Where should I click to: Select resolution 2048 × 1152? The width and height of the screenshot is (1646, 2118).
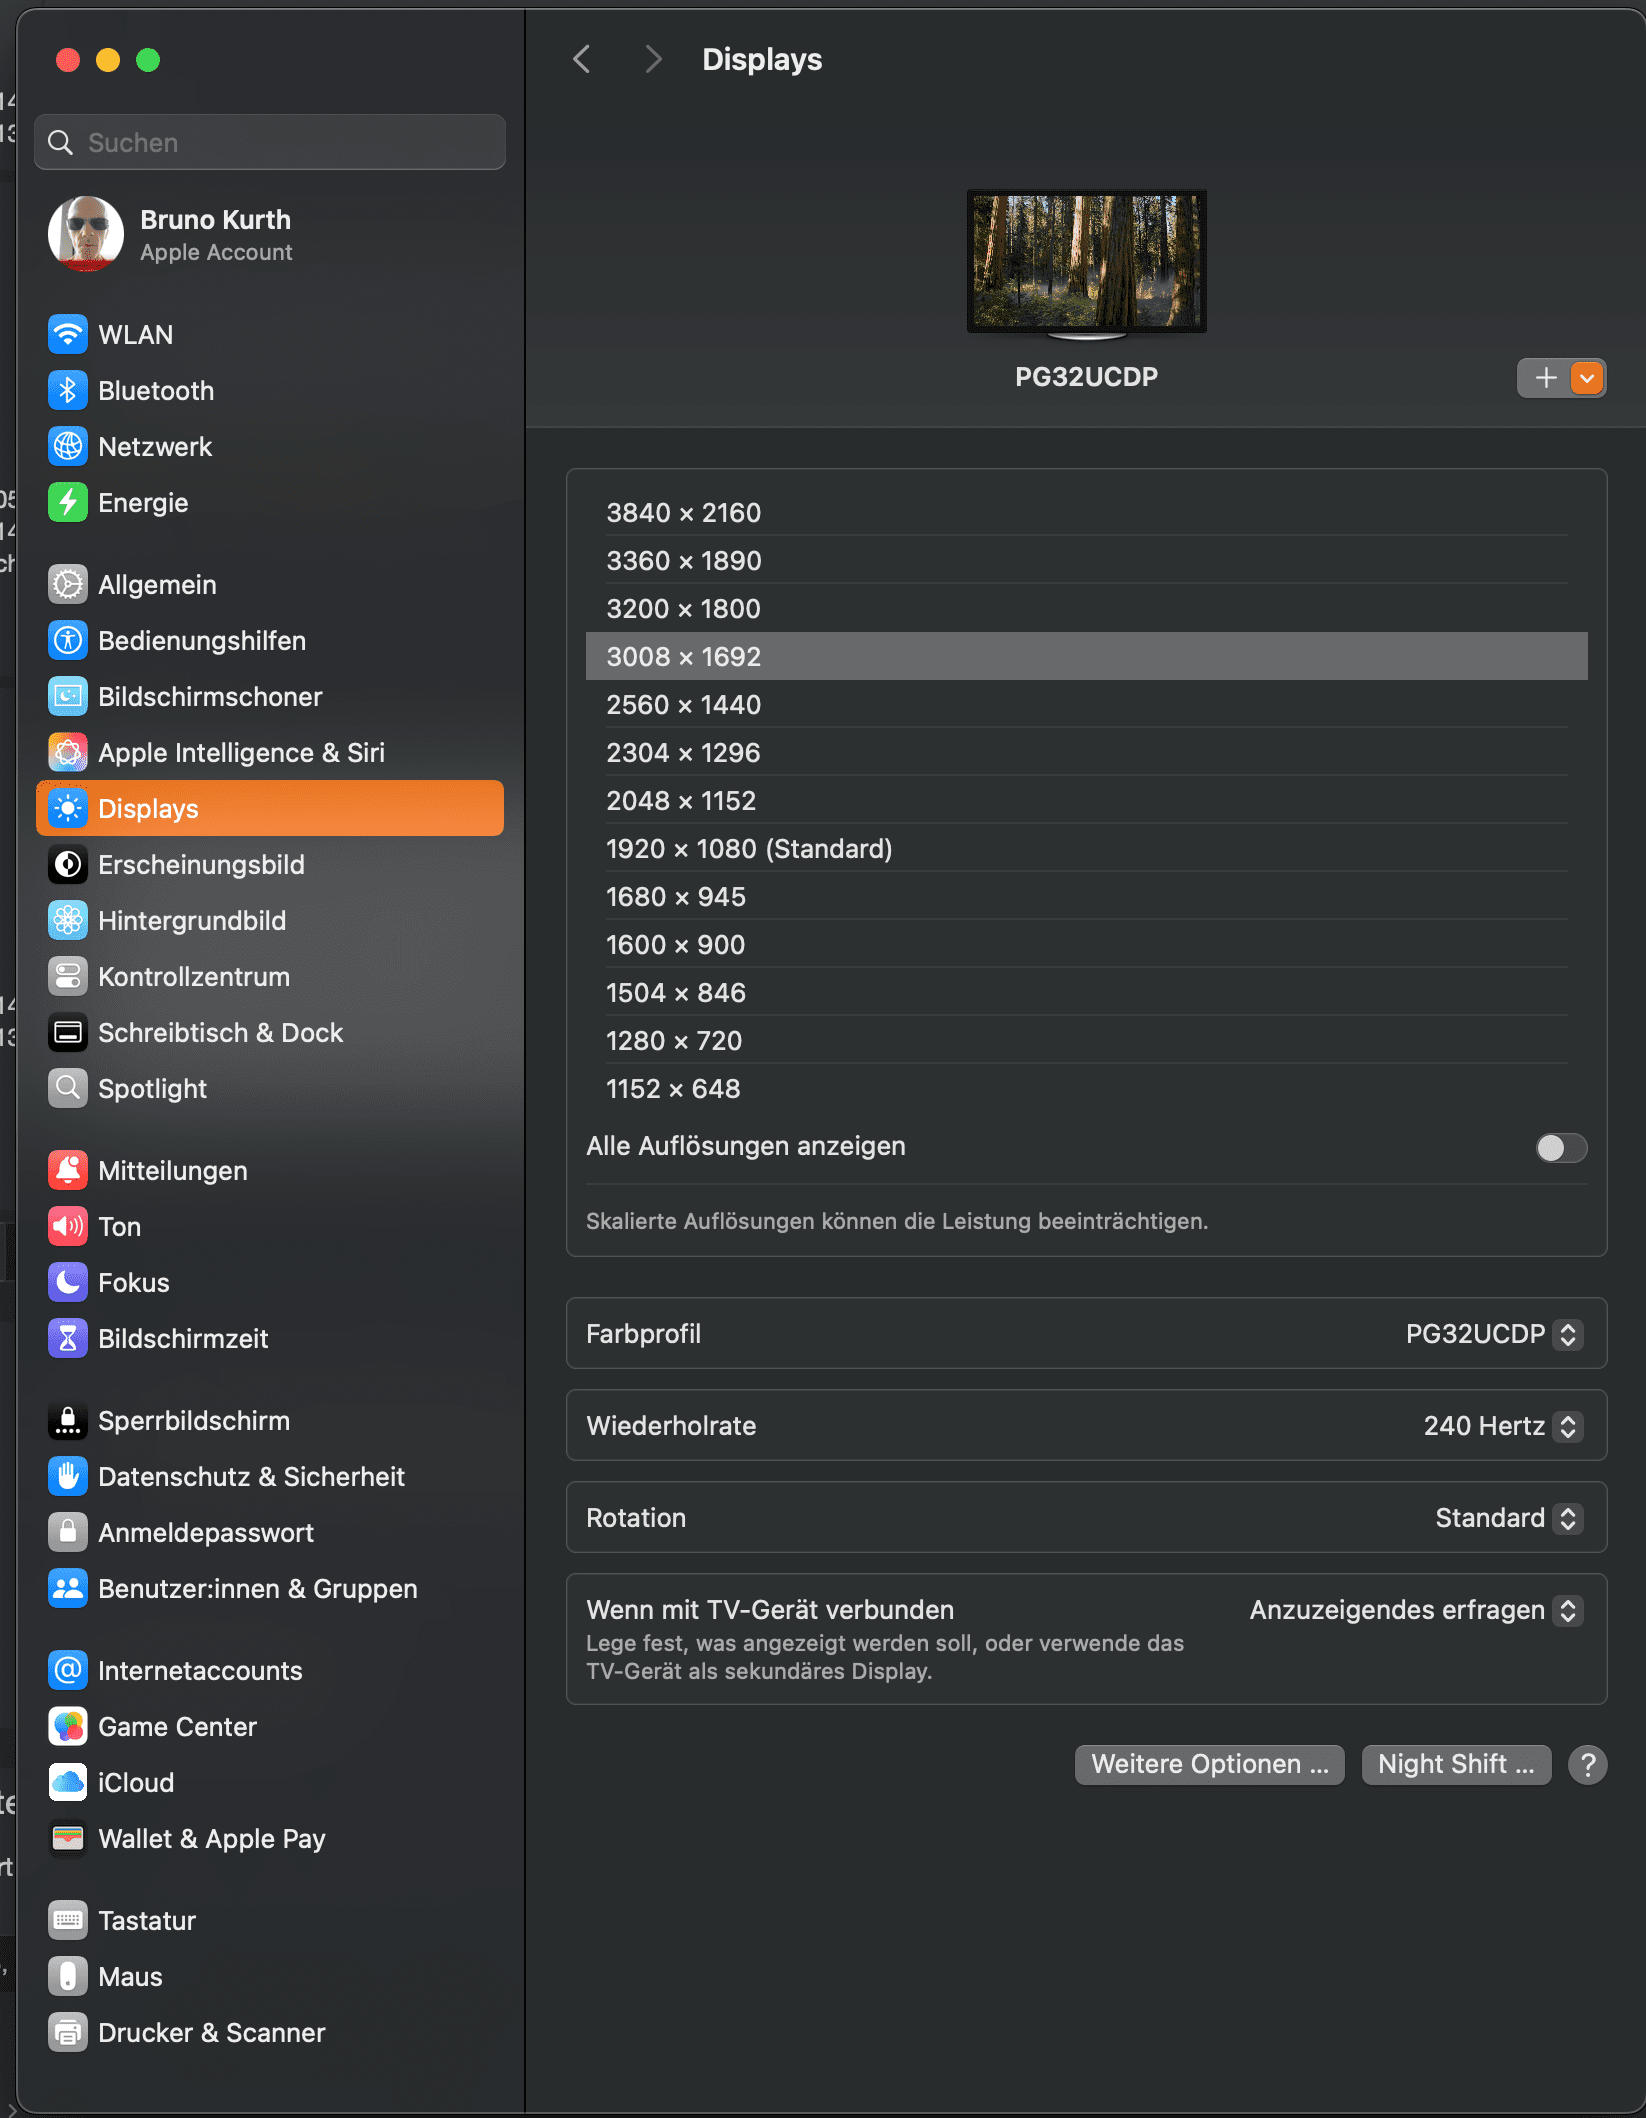[1087, 800]
